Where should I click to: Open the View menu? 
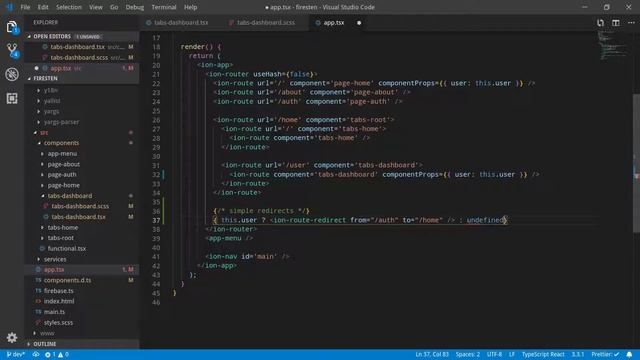pyautogui.click(x=96, y=7)
